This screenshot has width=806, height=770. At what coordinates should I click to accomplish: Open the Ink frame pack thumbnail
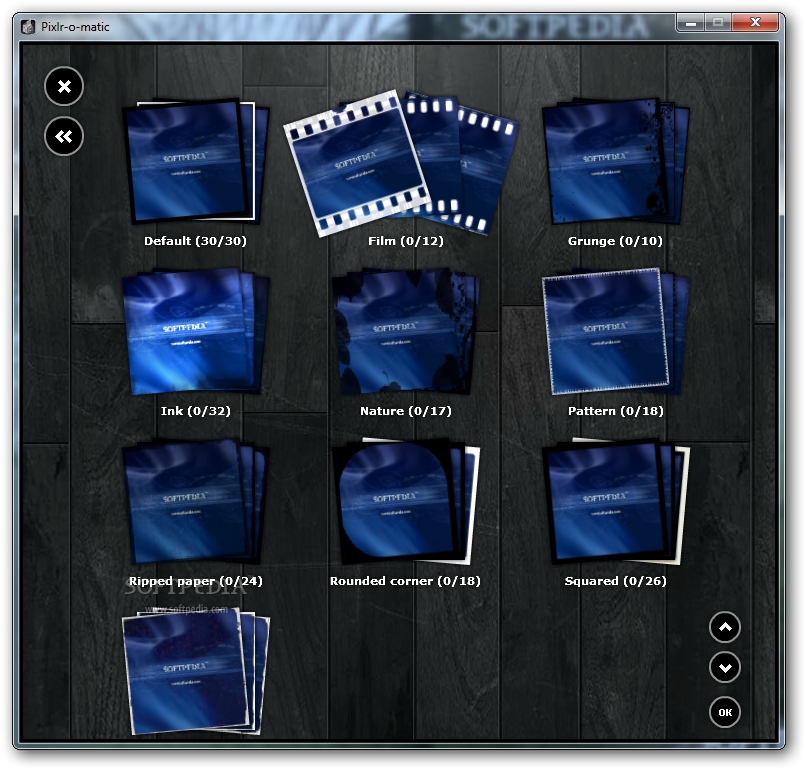tap(195, 332)
